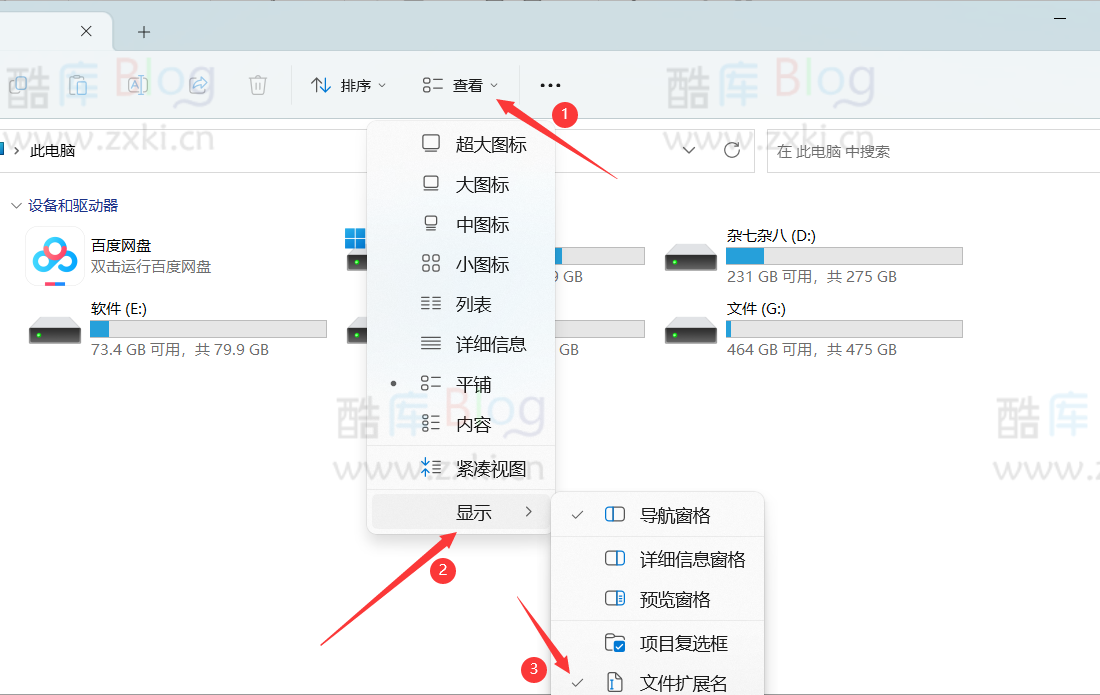Open the 超大图标 view option icon
The image size is (1100, 695).
coord(432,144)
